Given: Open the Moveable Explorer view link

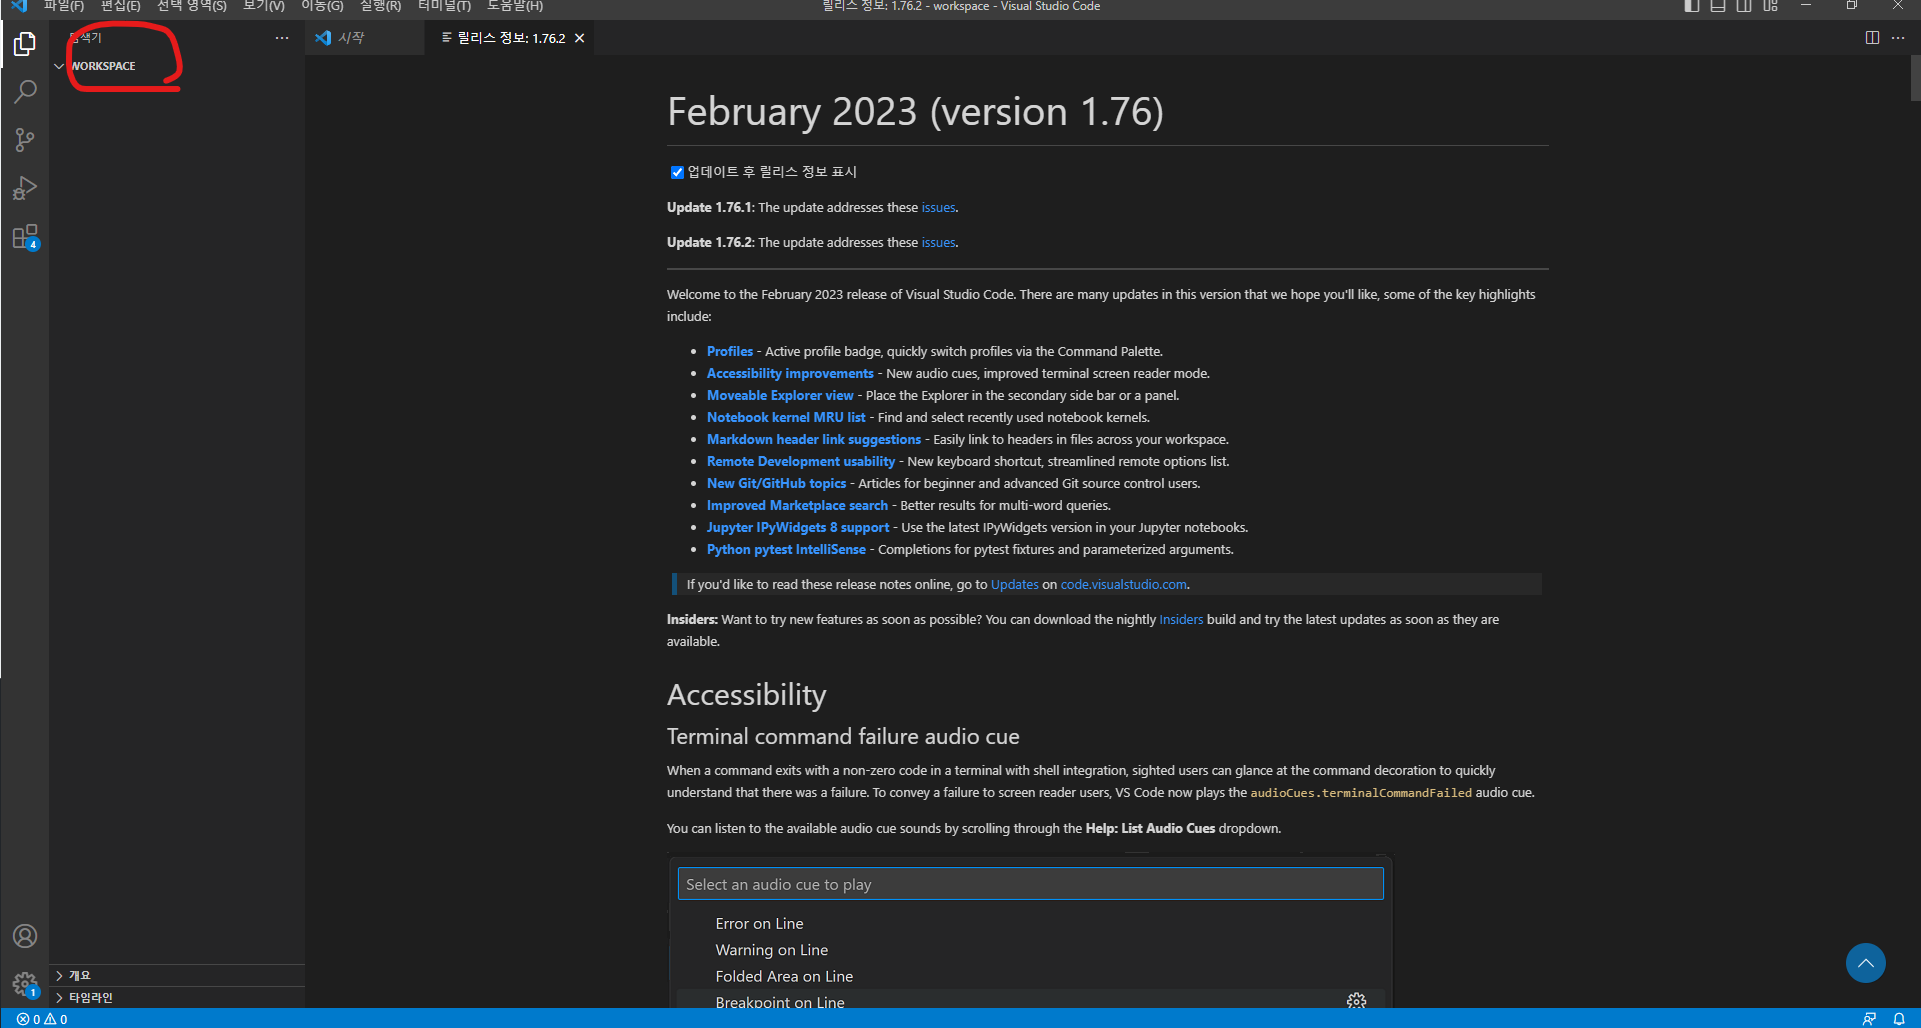Looking at the screenshot, I should pyautogui.click(x=780, y=395).
